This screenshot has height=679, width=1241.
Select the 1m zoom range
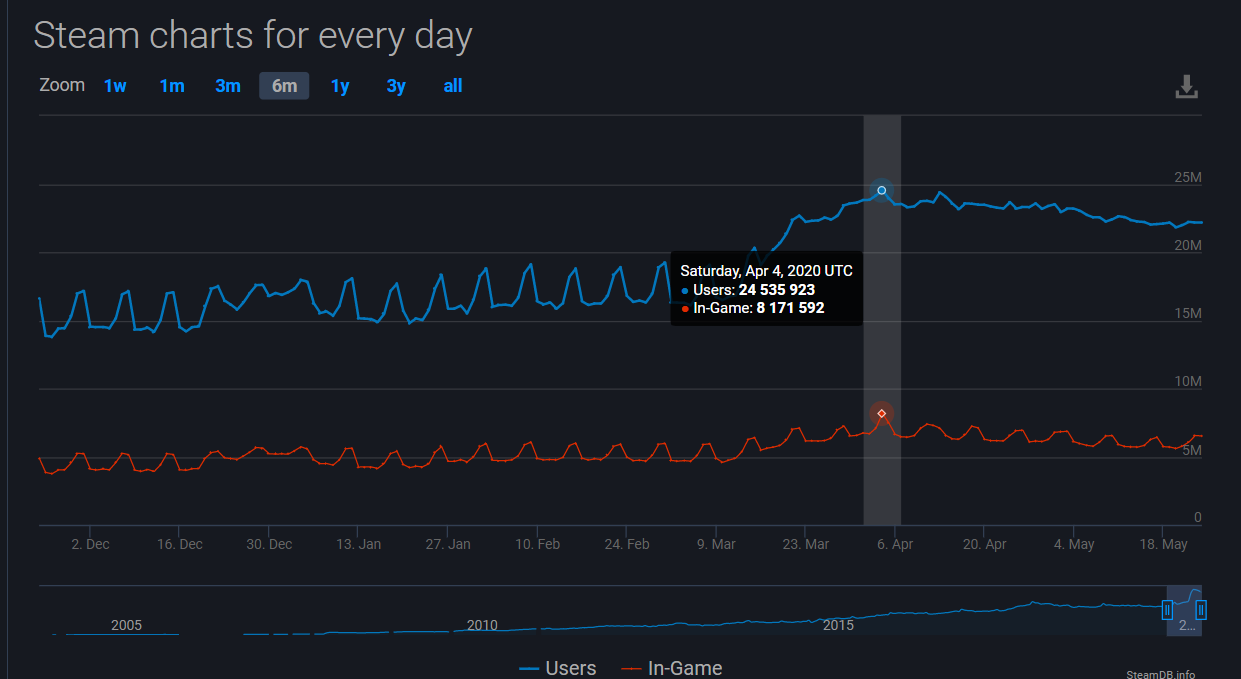tap(172, 86)
